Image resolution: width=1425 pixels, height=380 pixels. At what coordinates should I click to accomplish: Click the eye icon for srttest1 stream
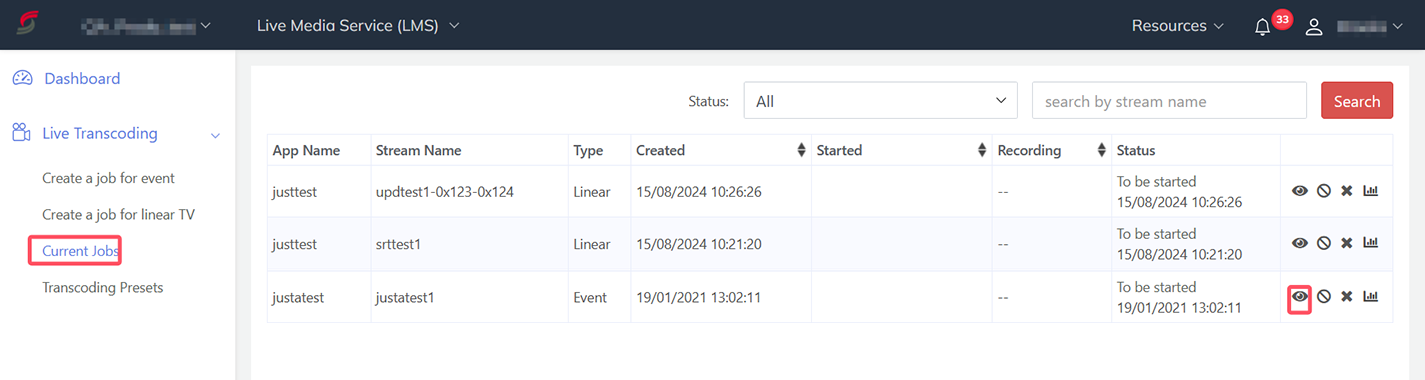click(1299, 243)
